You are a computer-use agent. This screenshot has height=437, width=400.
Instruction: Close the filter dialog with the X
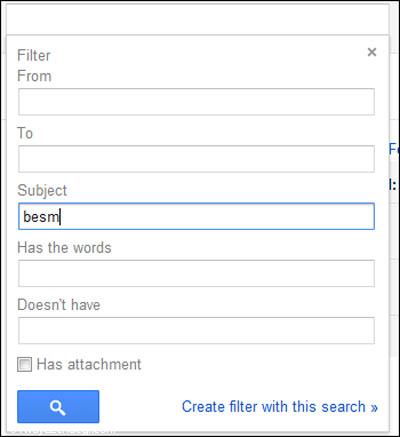coord(372,52)
